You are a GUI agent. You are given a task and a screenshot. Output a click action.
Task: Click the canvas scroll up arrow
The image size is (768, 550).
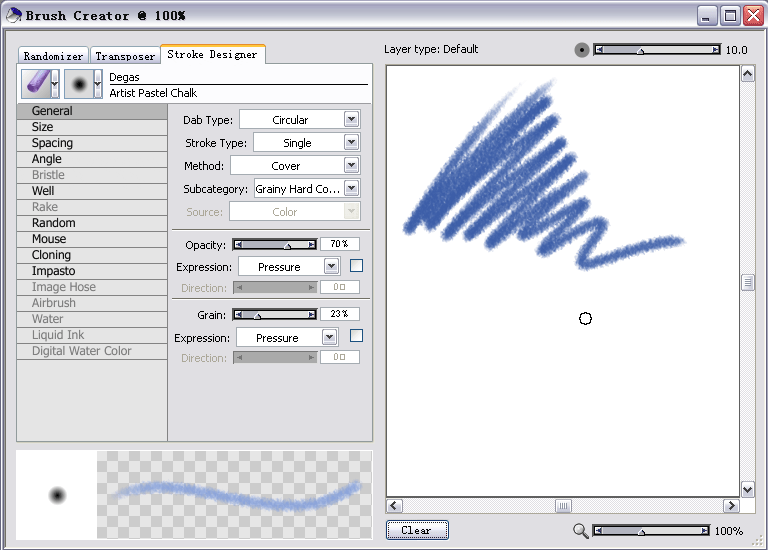(747, 74)
